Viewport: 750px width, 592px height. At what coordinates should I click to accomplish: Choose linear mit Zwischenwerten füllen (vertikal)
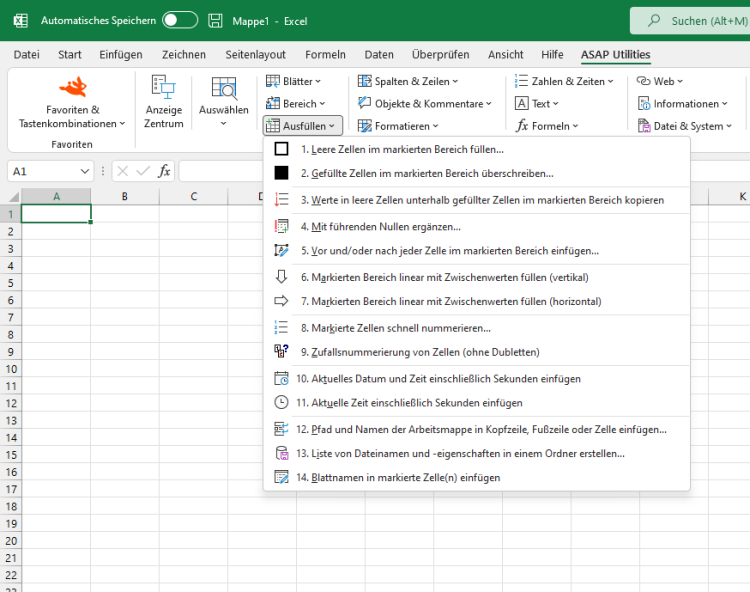pos(476,277)
